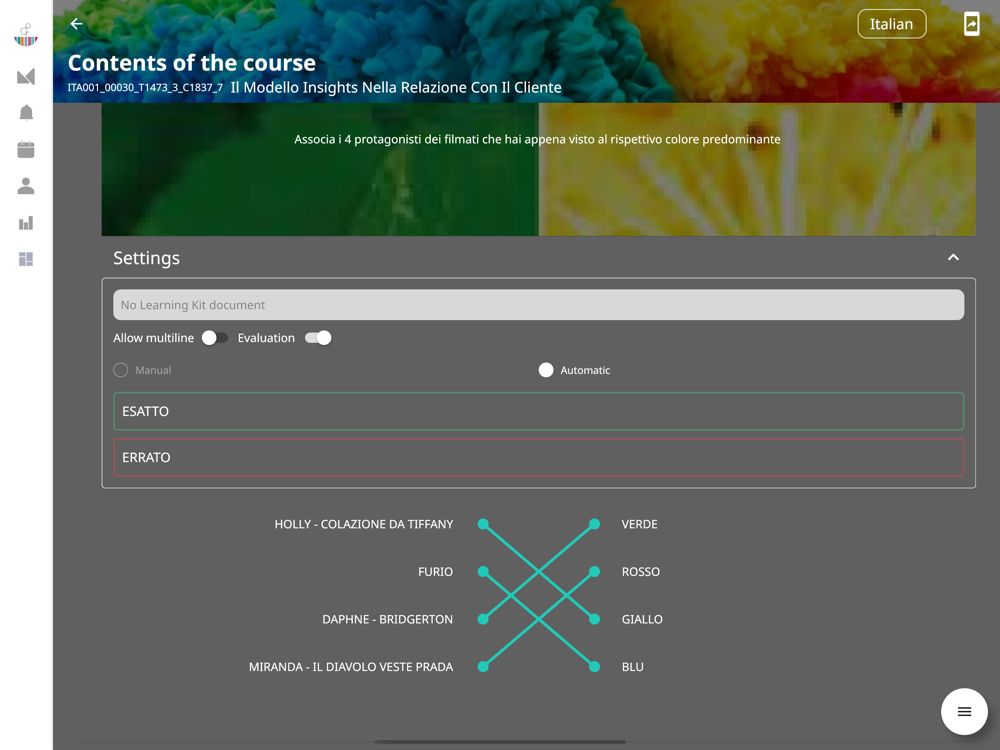The height and width of the screenshot is (750, 1000).
Task: Click the GIALLO label
Action: pyautogui.click(x=642, y=619)
